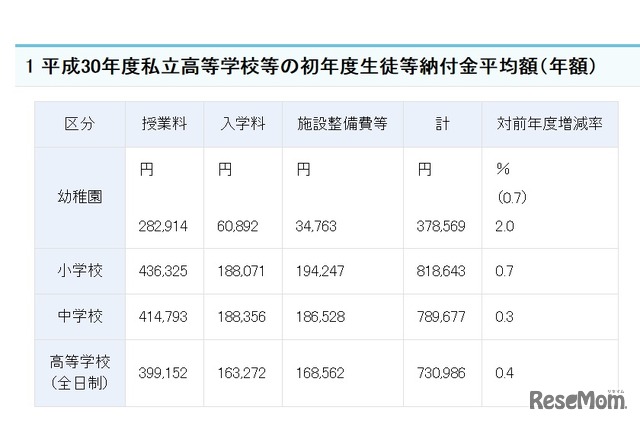This screenshot has height=423, width=640.
Task: Click the (0.7) value in 幼稚園 row
Action: pos(512,198)
